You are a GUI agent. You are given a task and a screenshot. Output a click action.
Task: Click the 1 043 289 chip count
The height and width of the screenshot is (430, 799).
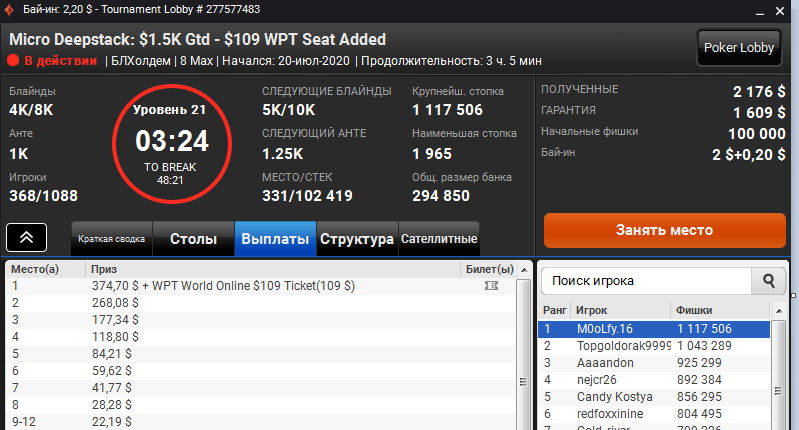pyautogui.click(x=704, y=346)
